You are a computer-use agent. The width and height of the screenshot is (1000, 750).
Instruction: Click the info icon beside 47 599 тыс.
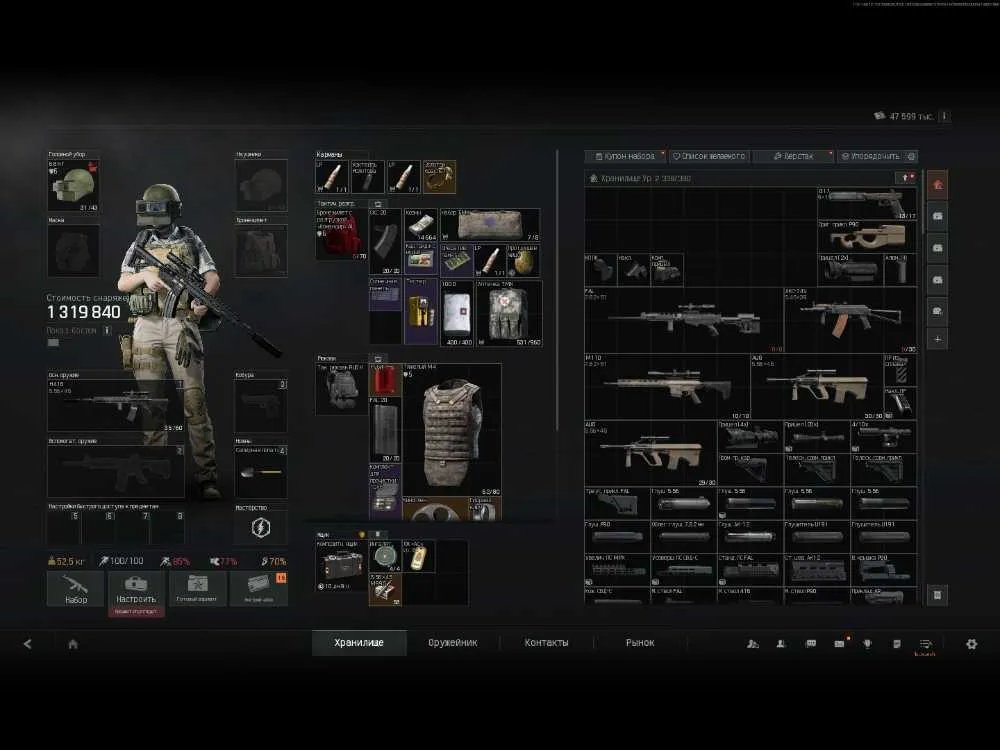pyautogui.click(x=945, y=116)
